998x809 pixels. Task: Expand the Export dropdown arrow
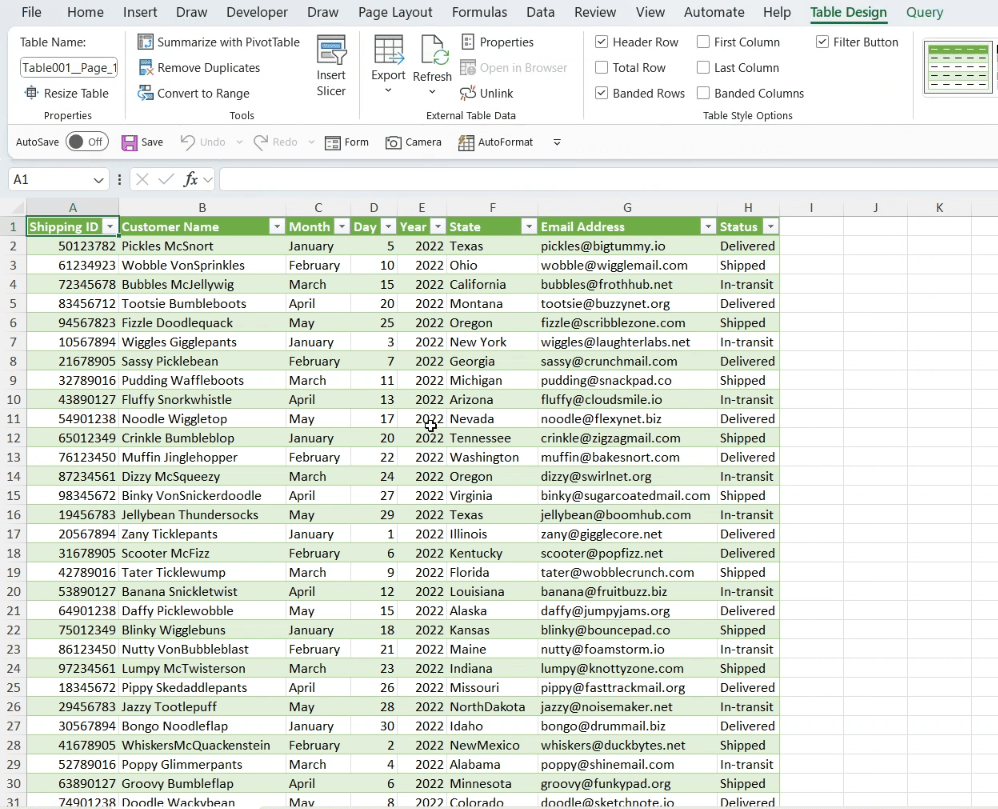(x=388, y=91)
